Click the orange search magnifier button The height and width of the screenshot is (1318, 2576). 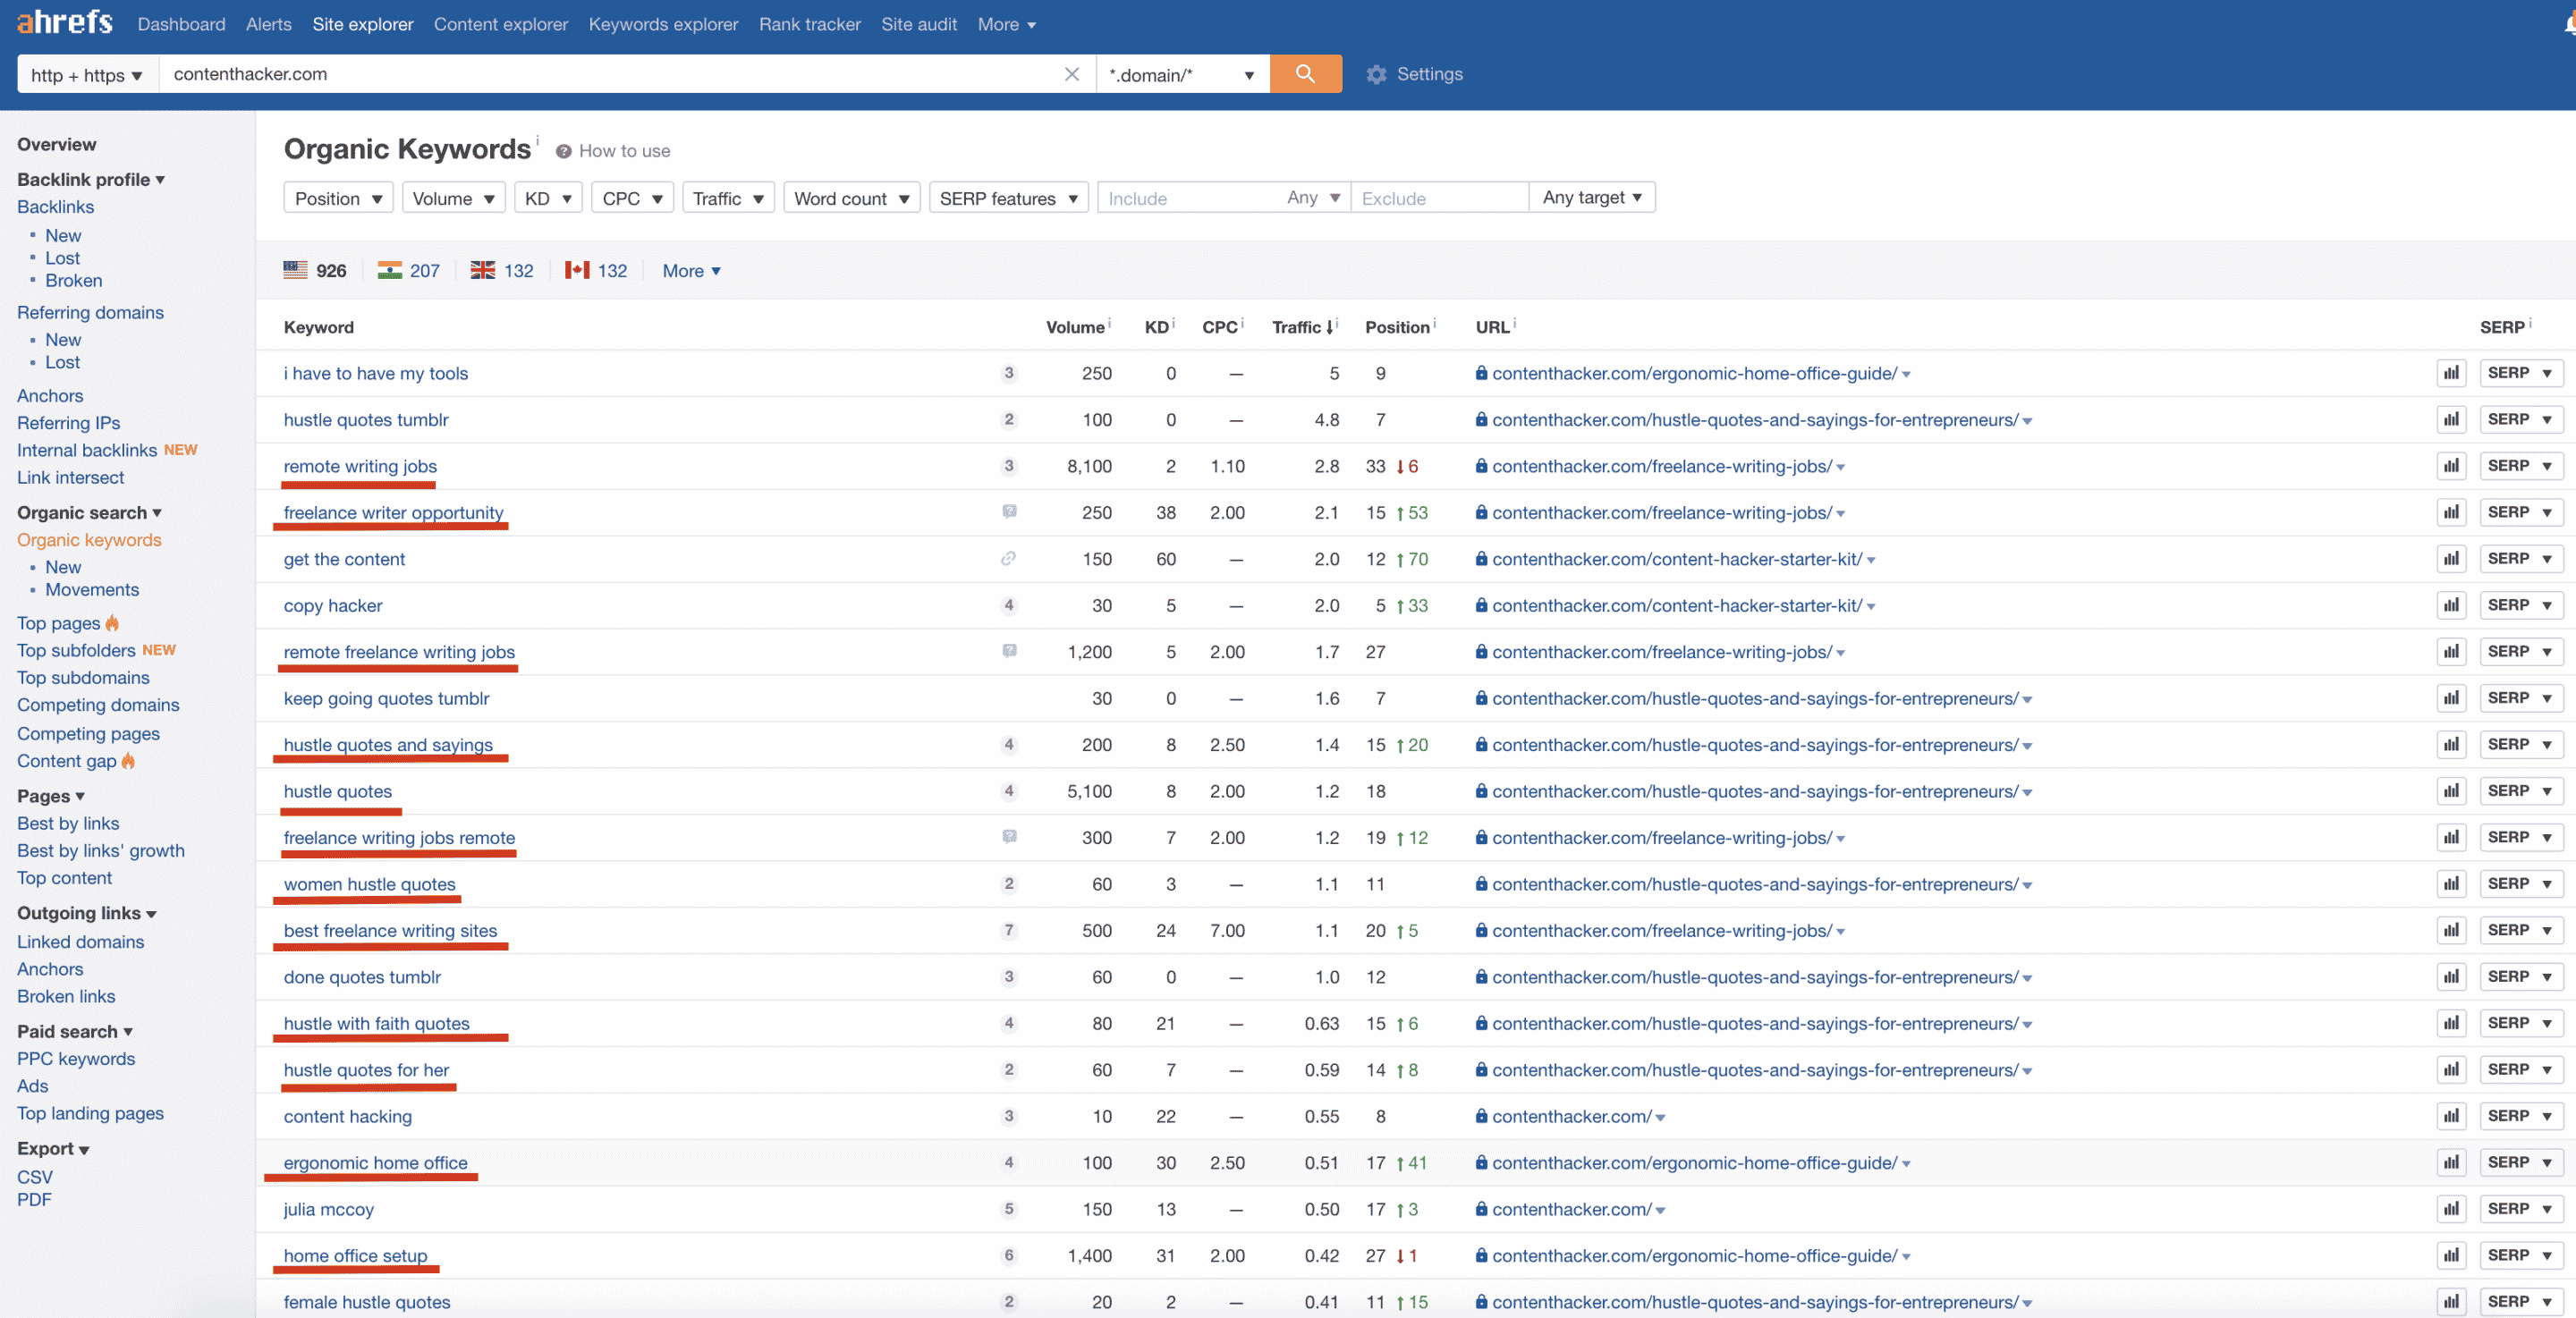click(1305, 74)
